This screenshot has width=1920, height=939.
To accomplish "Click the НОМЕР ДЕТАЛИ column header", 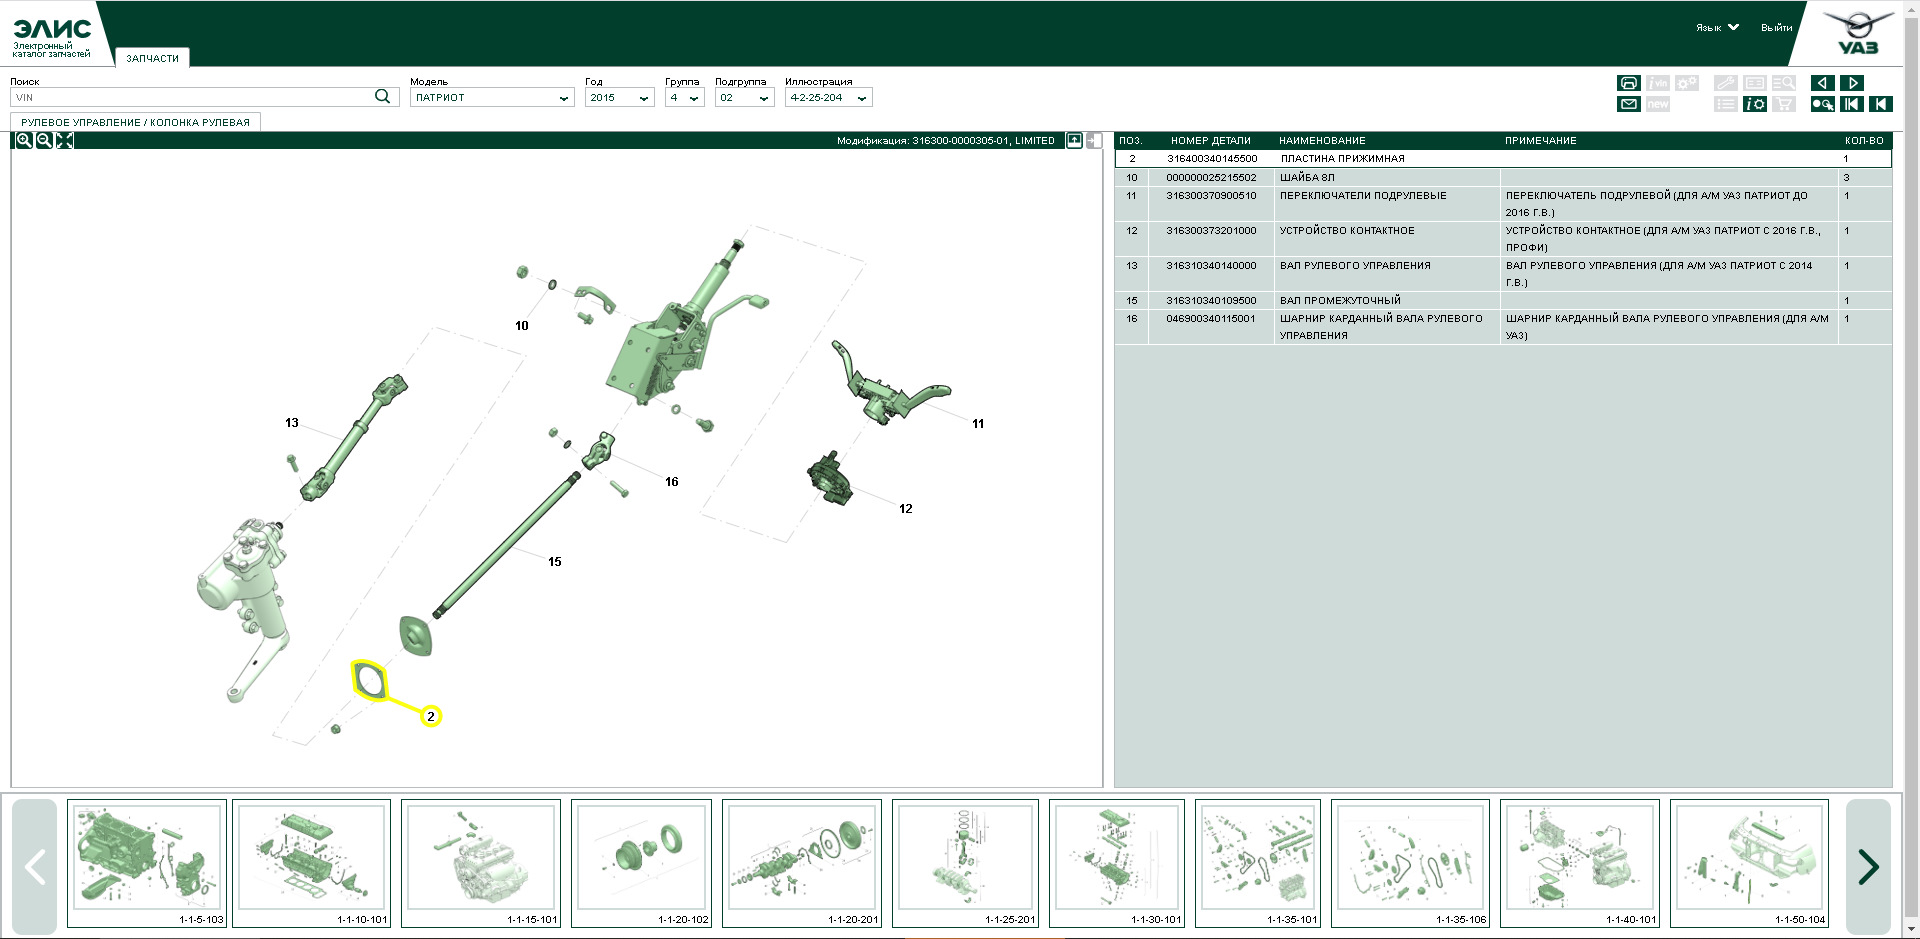I will 1210,141.
